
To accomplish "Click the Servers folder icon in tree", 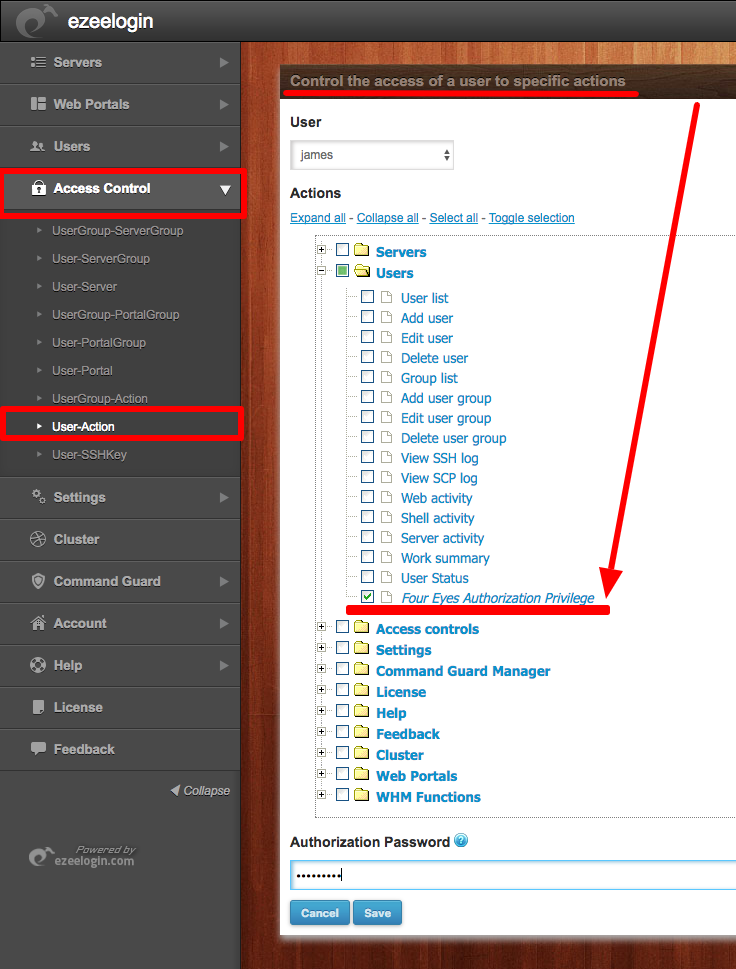I will (x=362, y=250).
